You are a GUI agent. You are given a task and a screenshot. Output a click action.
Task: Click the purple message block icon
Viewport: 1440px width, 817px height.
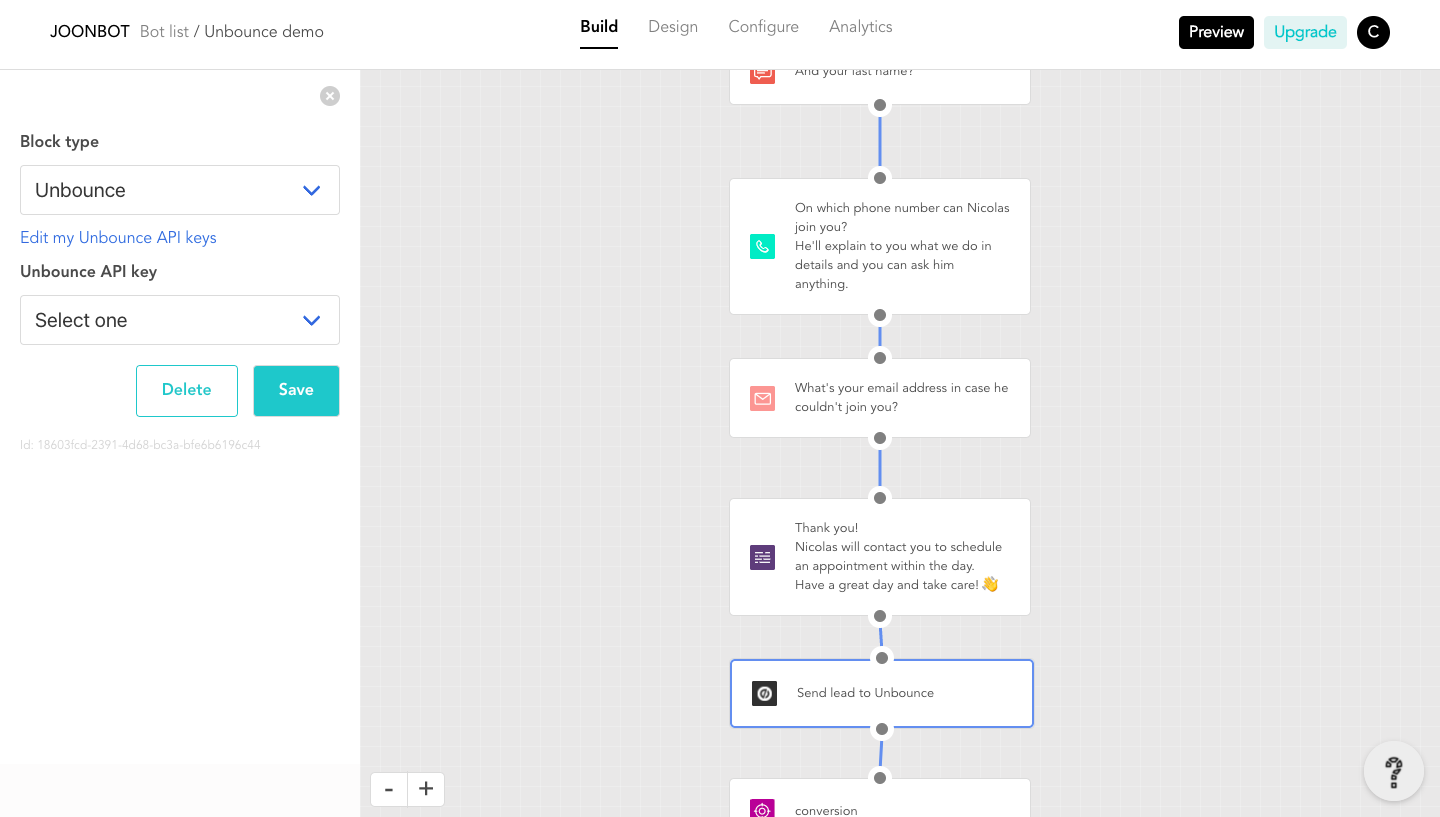(762, 557)
